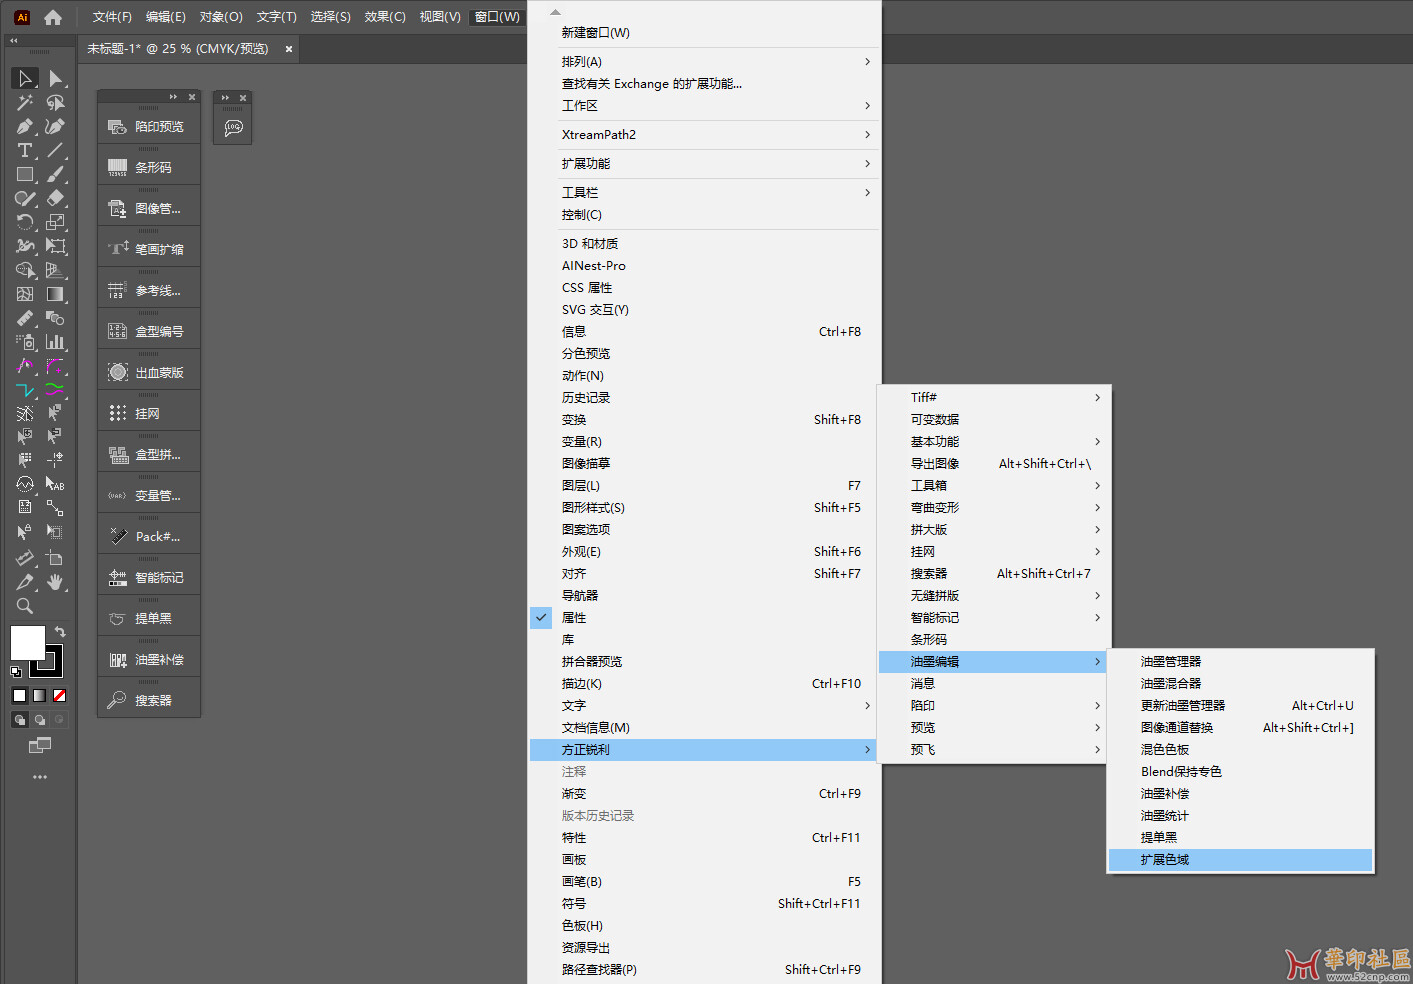The image size is (1413, 984).
Task: Select the Magic Wand tool
Action: [25, 102]
